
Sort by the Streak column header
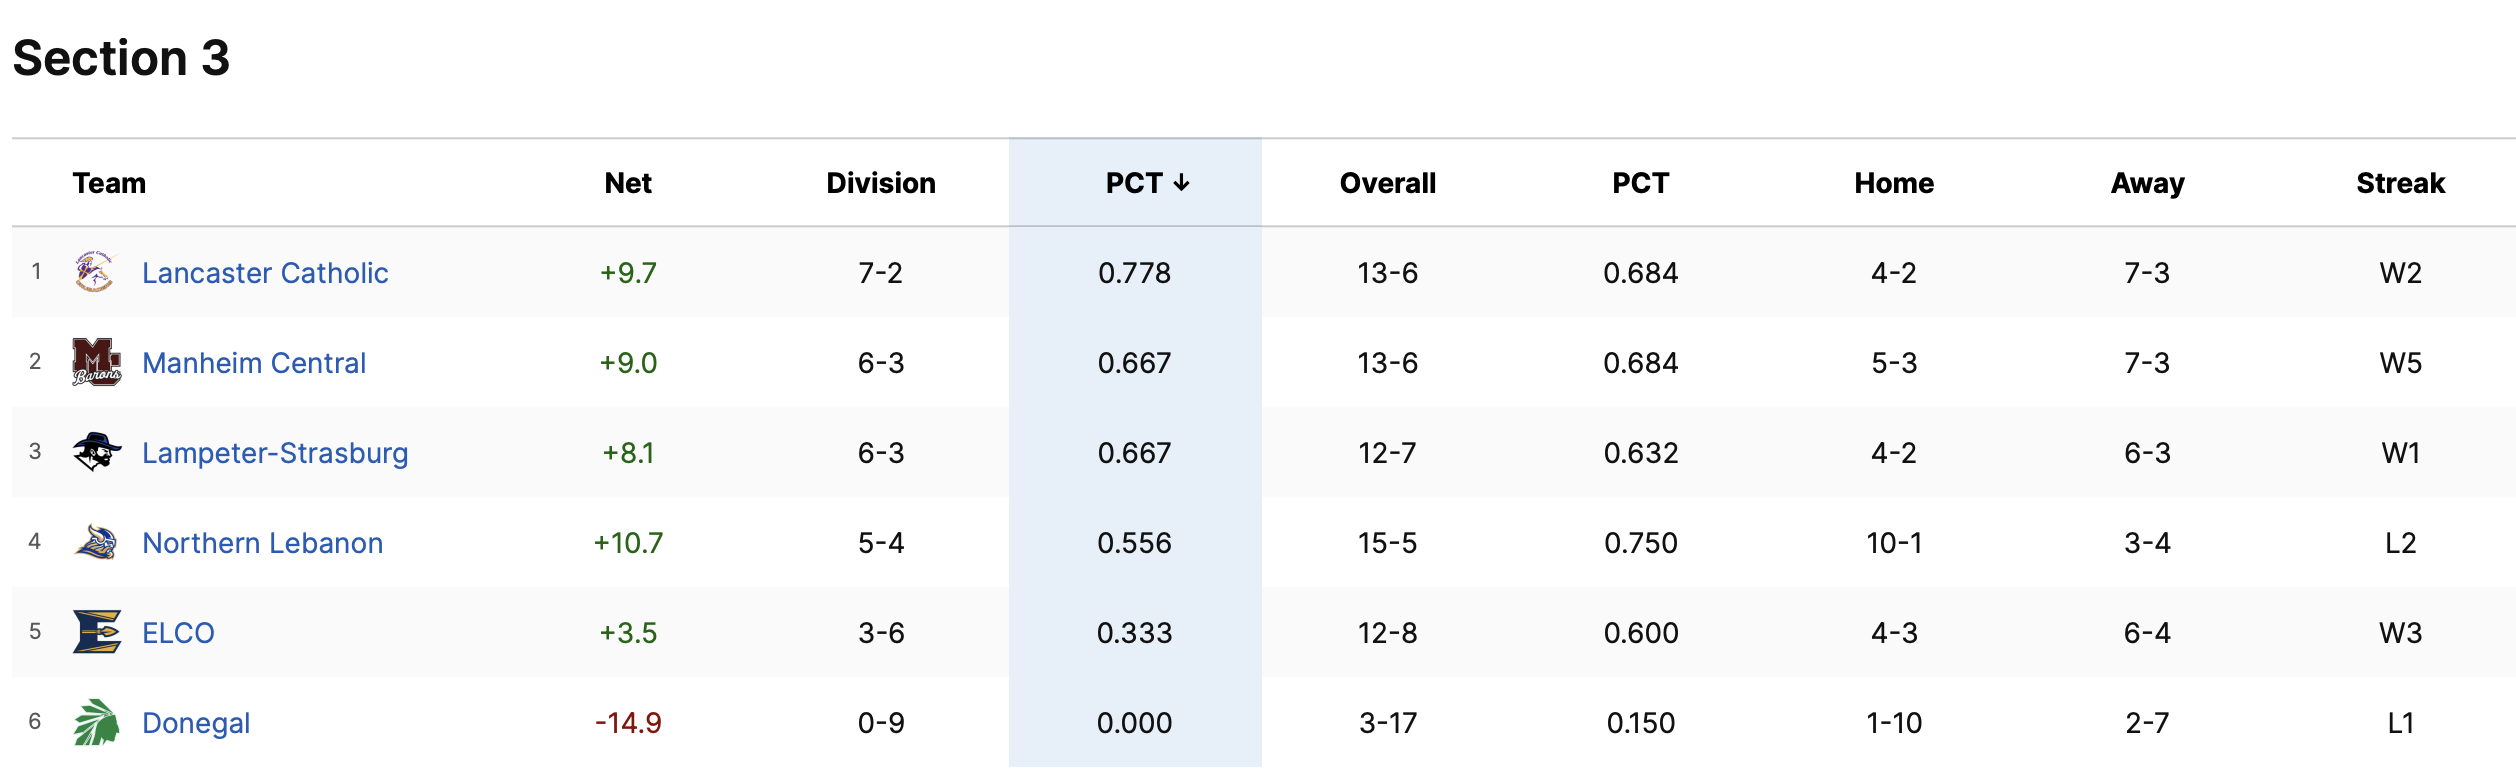(2400, 183)
